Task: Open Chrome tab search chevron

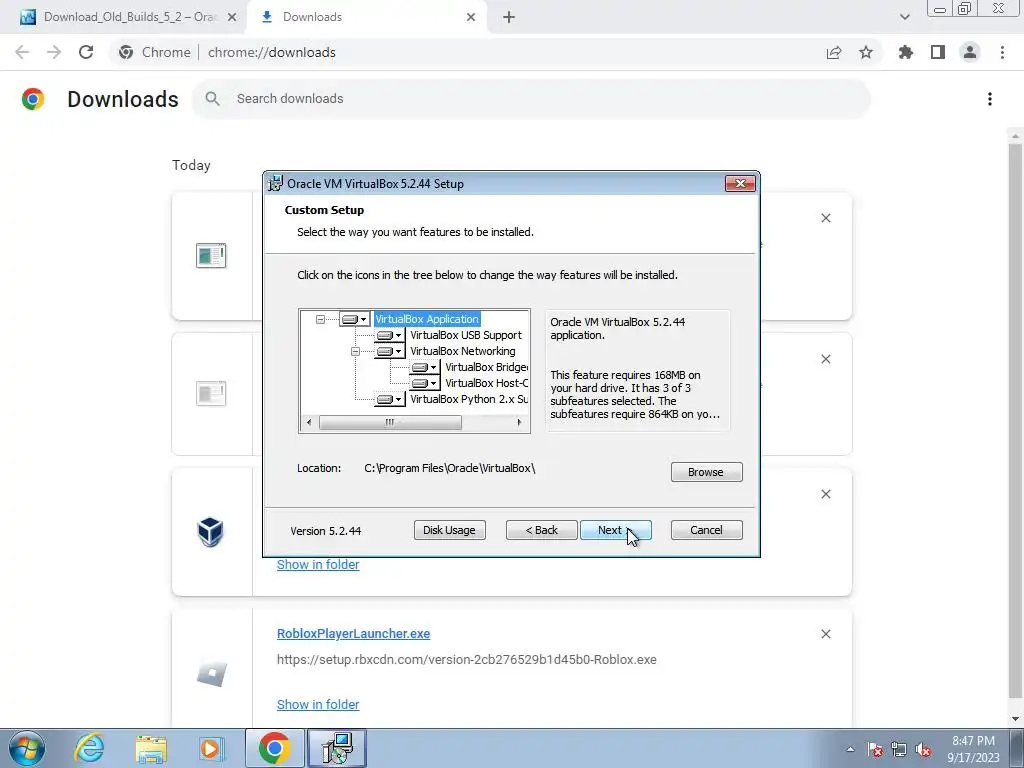Action: click(904, 18)
